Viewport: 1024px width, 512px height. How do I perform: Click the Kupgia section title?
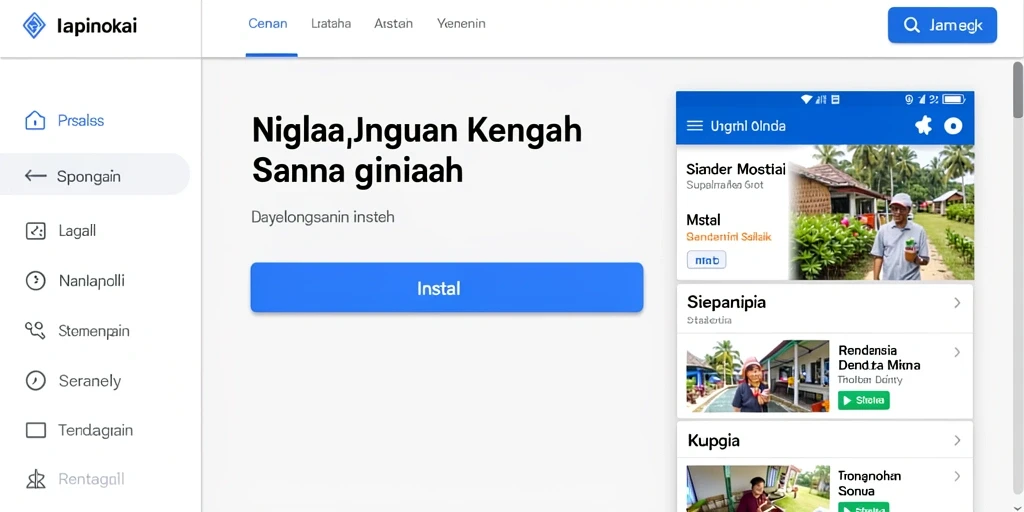(714, 441)
